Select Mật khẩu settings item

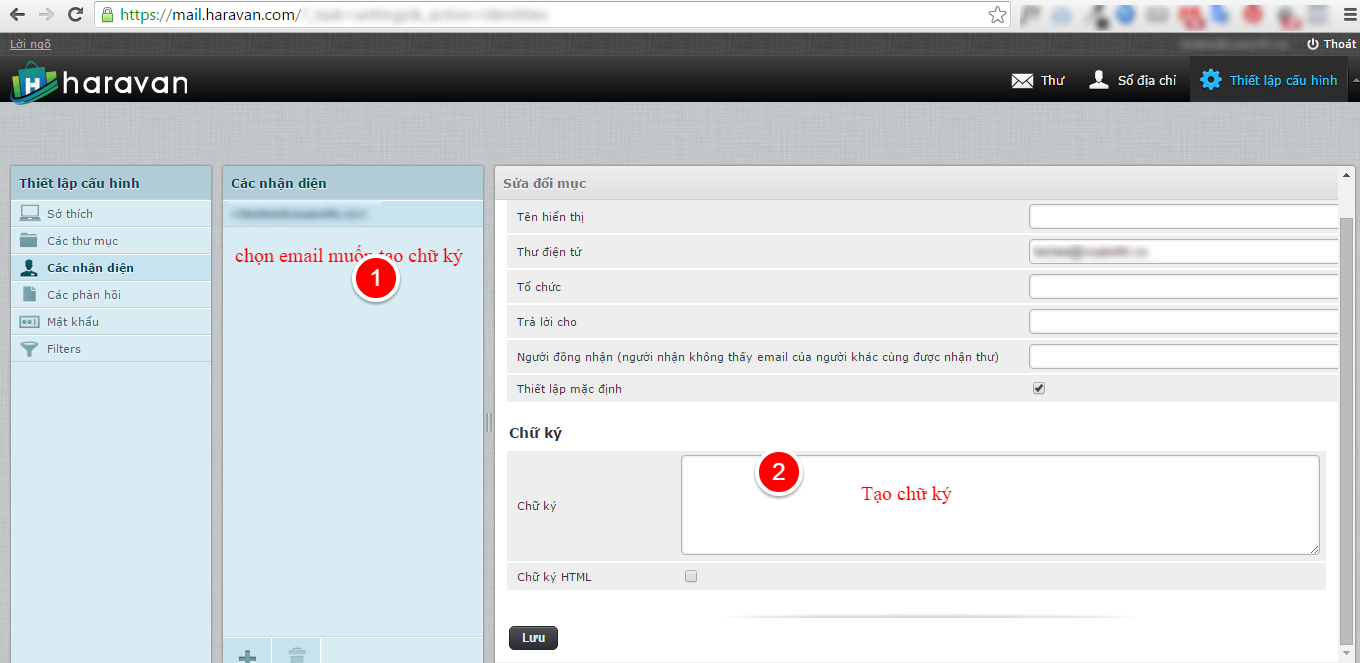[112, 322]
